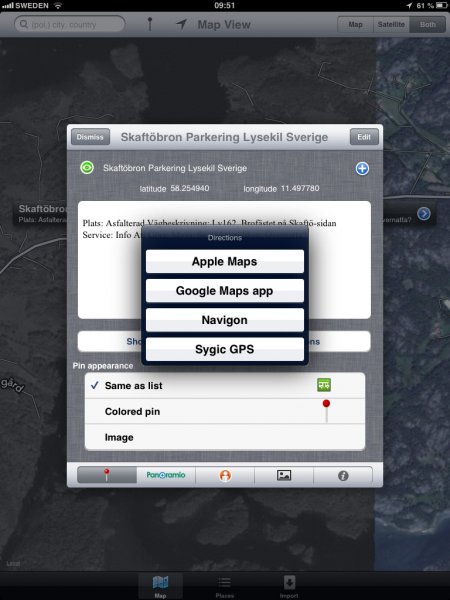Choose Apple Maps for directions
The image size is (450, 600).
(x=225, y=261)
